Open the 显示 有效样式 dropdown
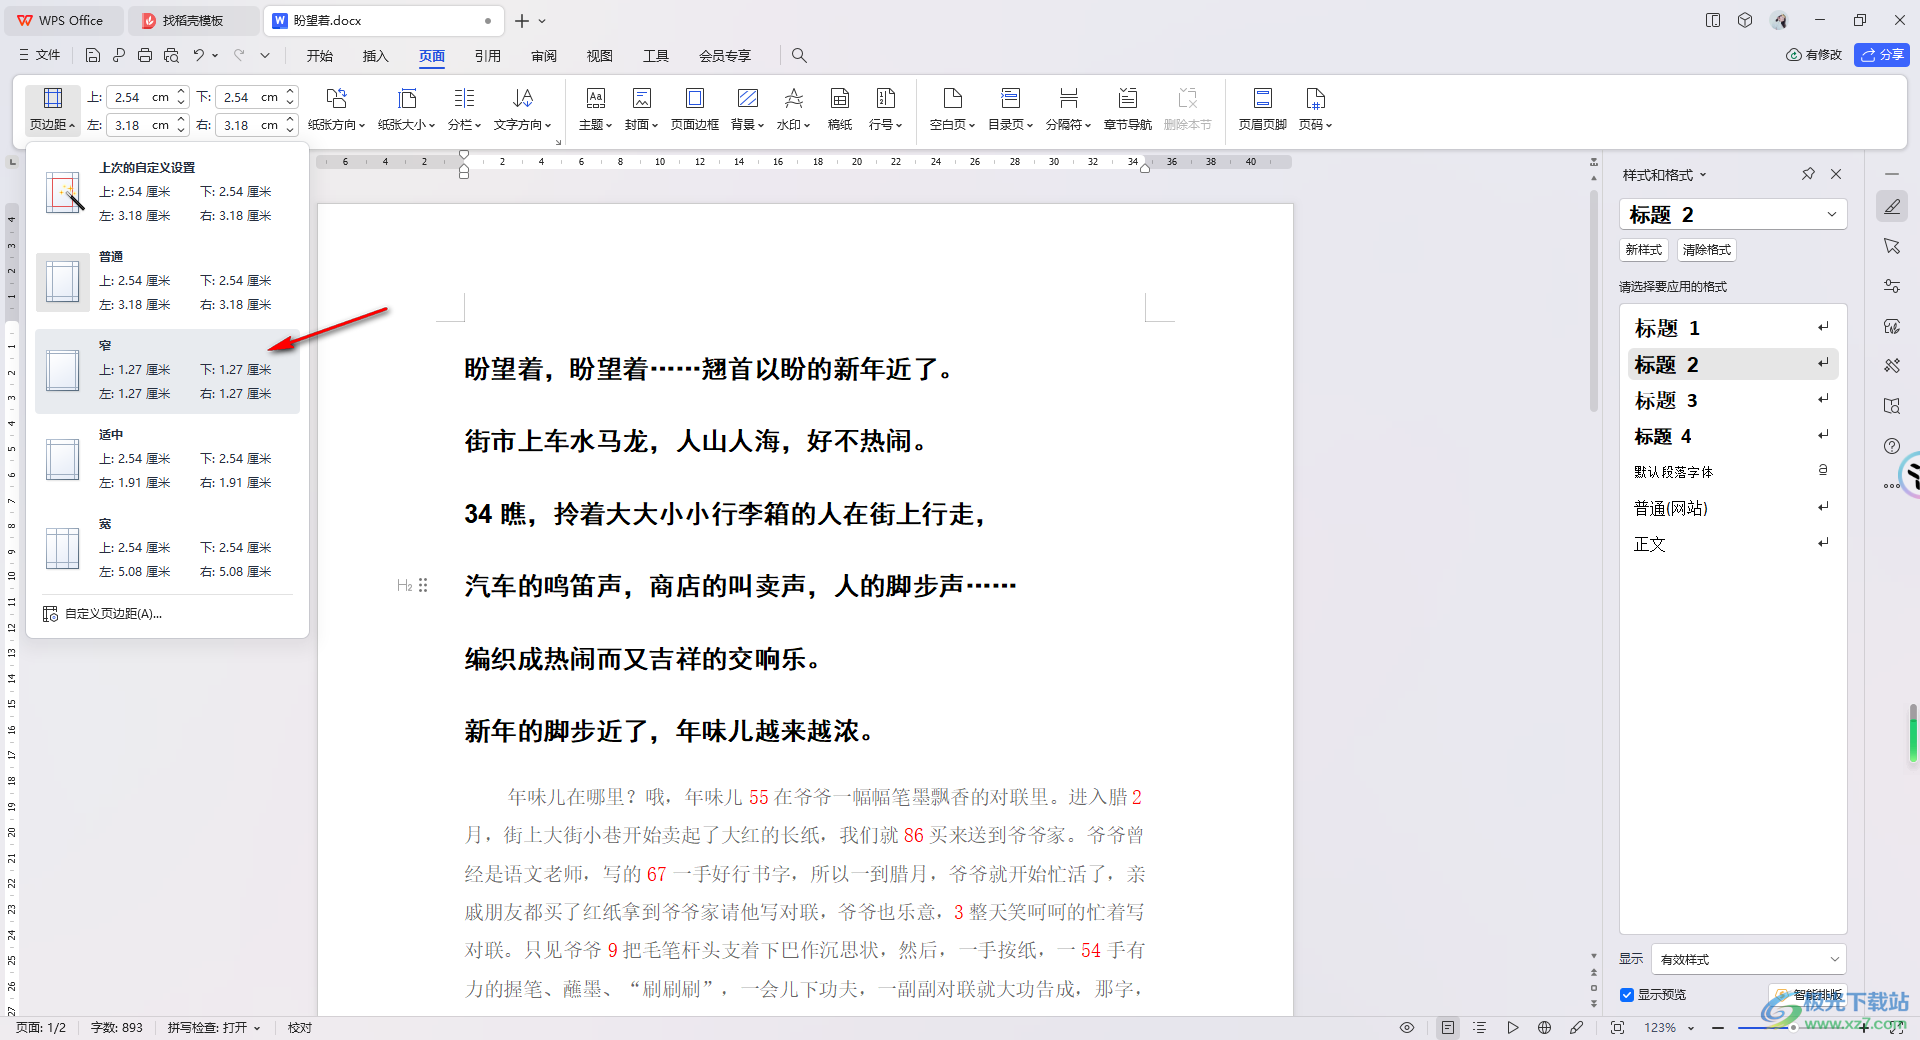Image resolution: width=1920 pixels, height=1040 pixels. click(1749, 959)
